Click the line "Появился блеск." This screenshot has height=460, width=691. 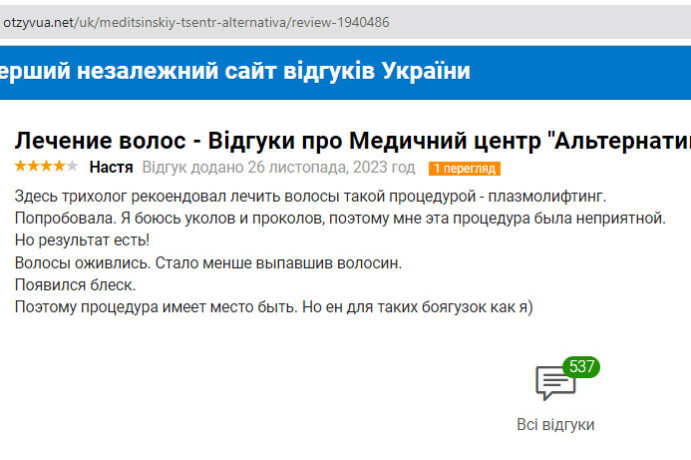(x=75, y=284)
